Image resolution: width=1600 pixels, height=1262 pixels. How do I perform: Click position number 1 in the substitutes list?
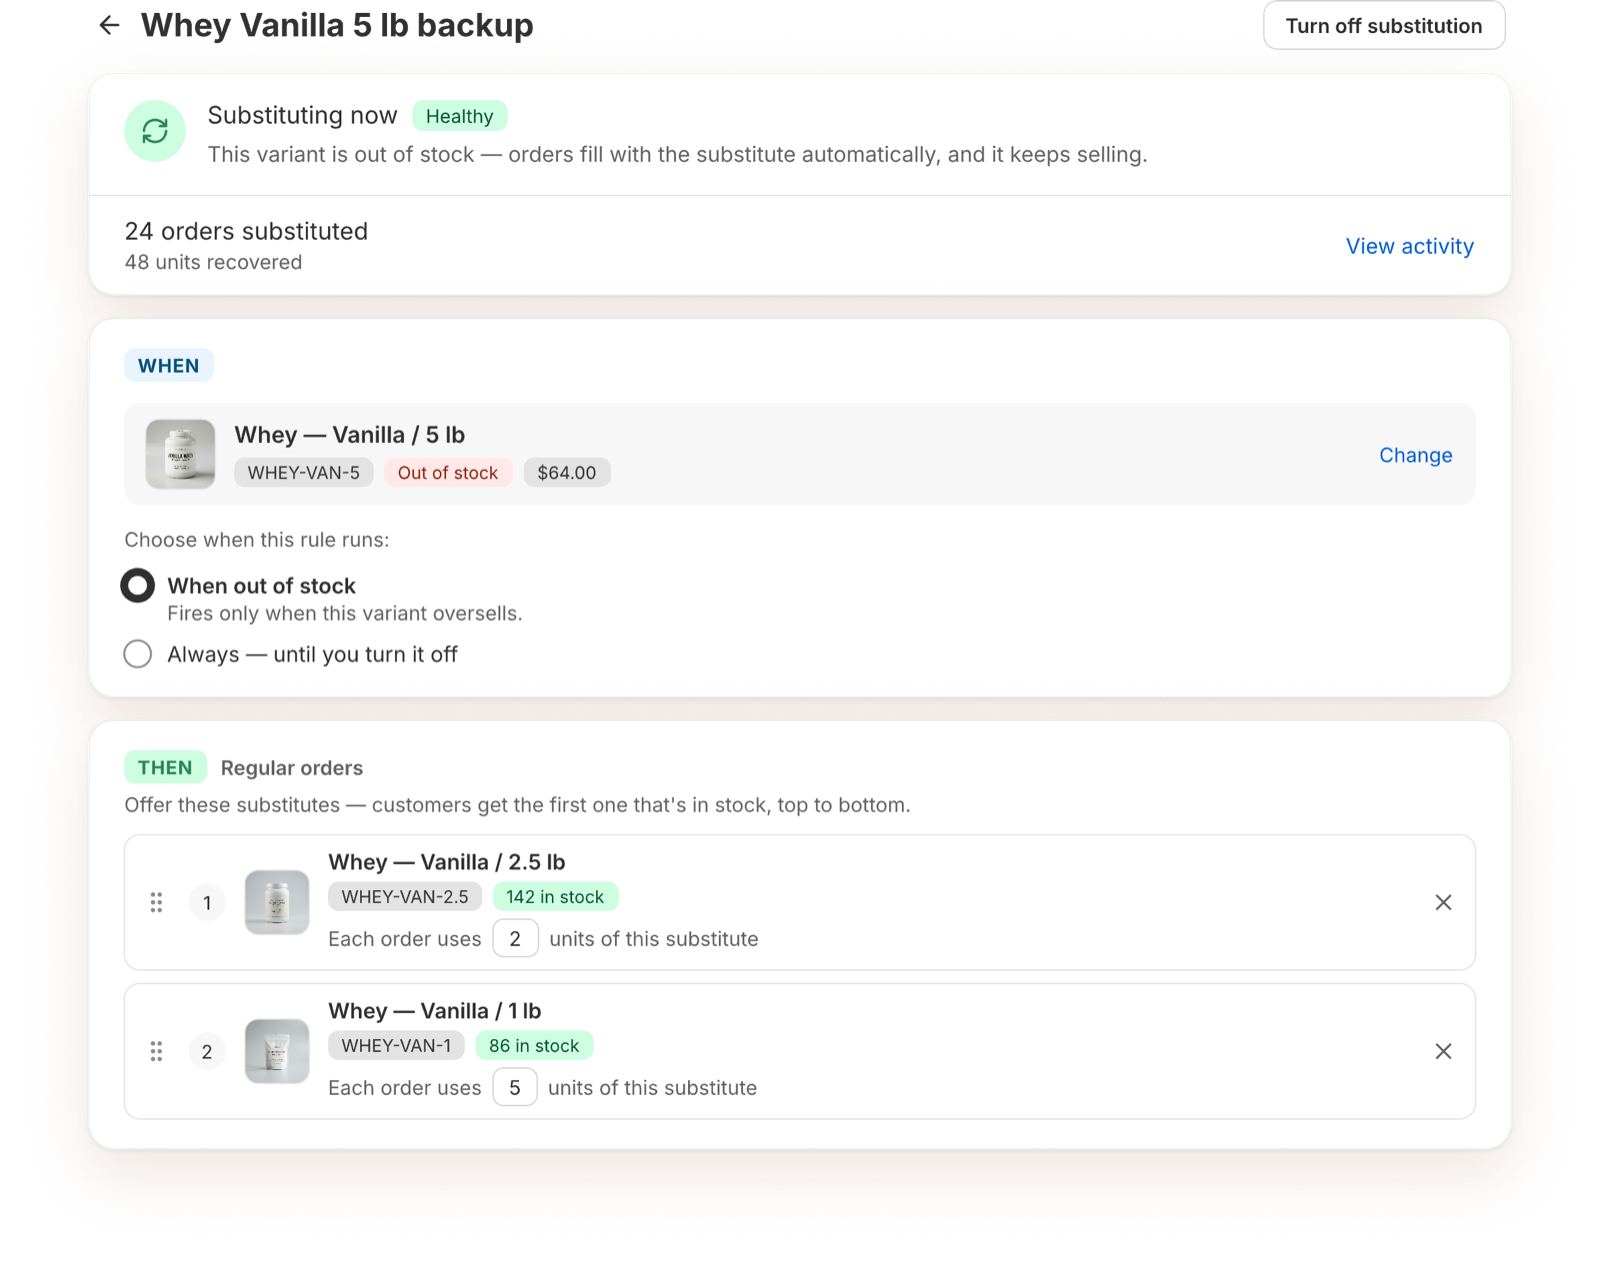click(207, 903)
